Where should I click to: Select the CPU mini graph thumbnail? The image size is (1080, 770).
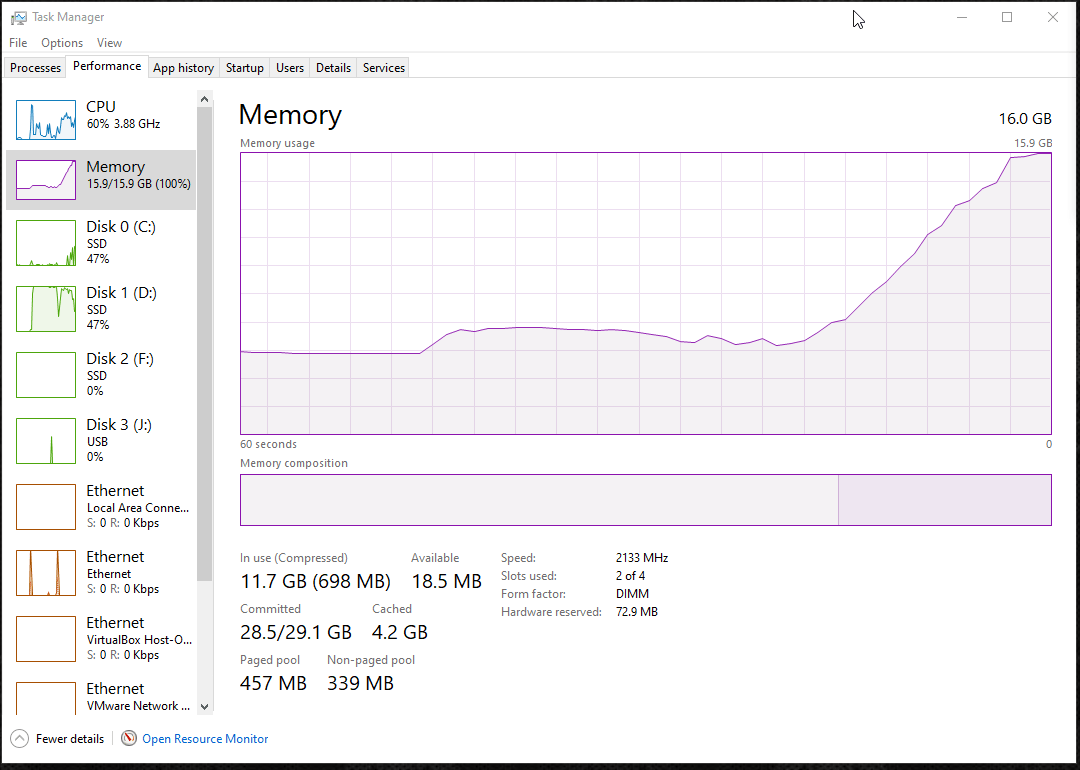point(46,120)
